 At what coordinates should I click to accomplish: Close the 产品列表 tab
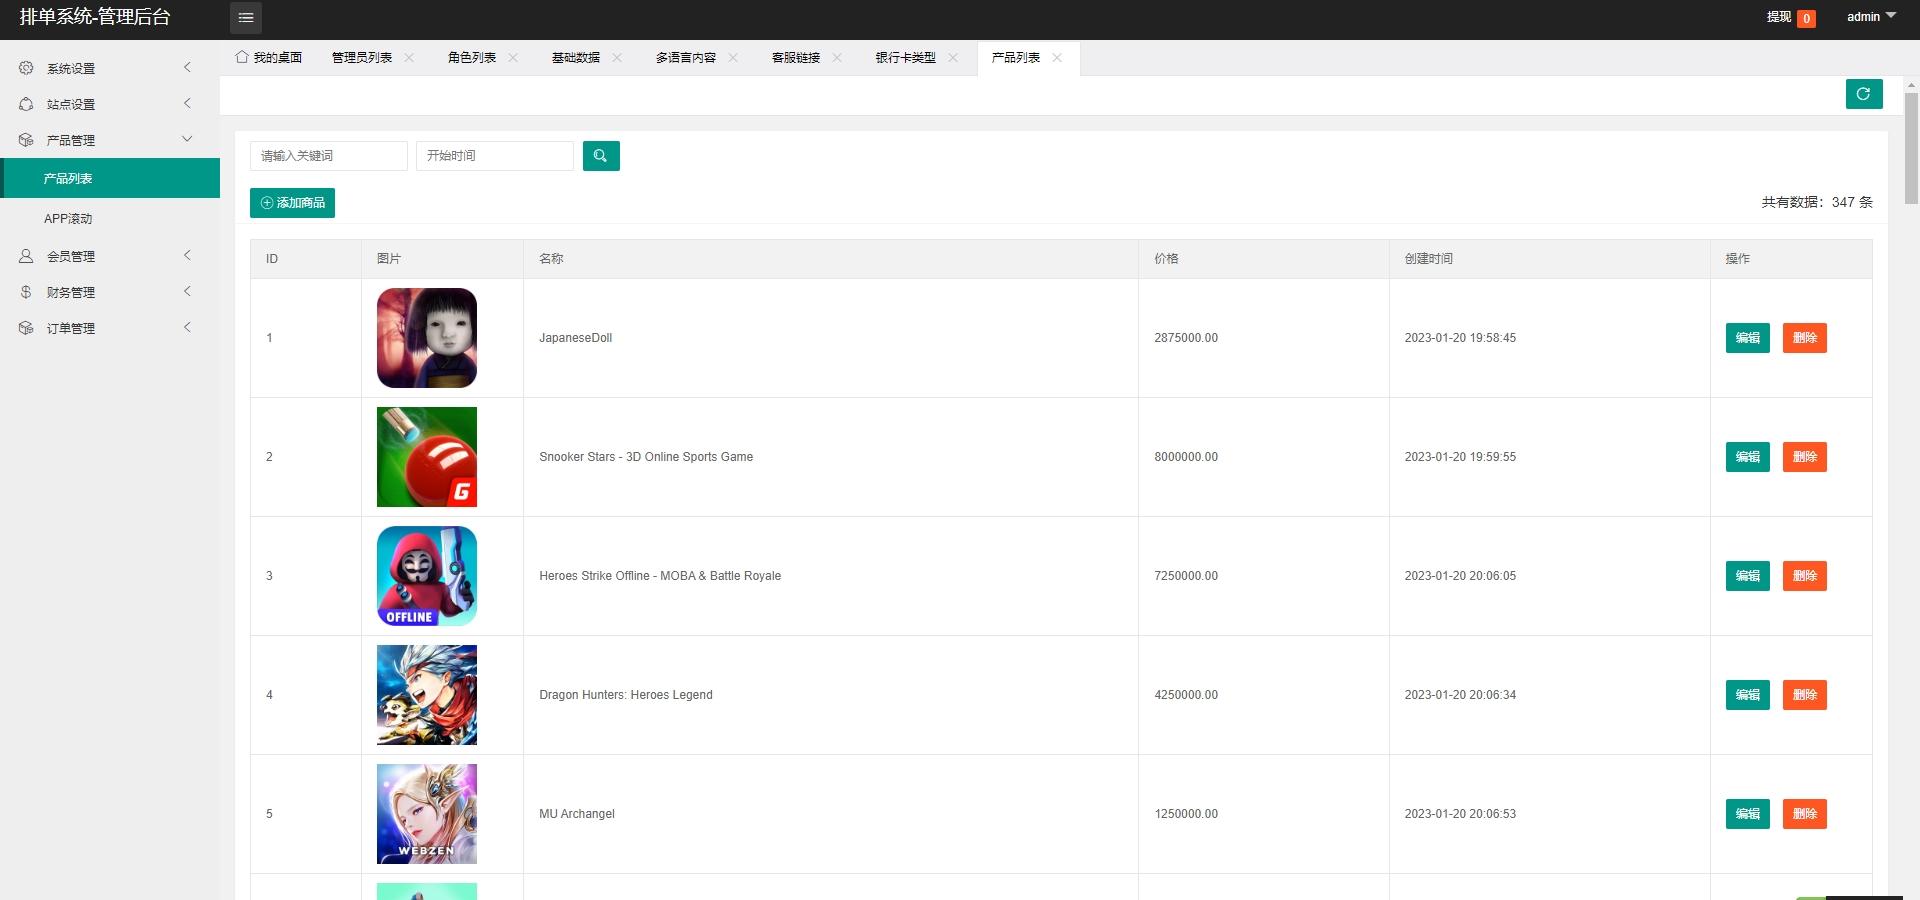(1057, 58)
